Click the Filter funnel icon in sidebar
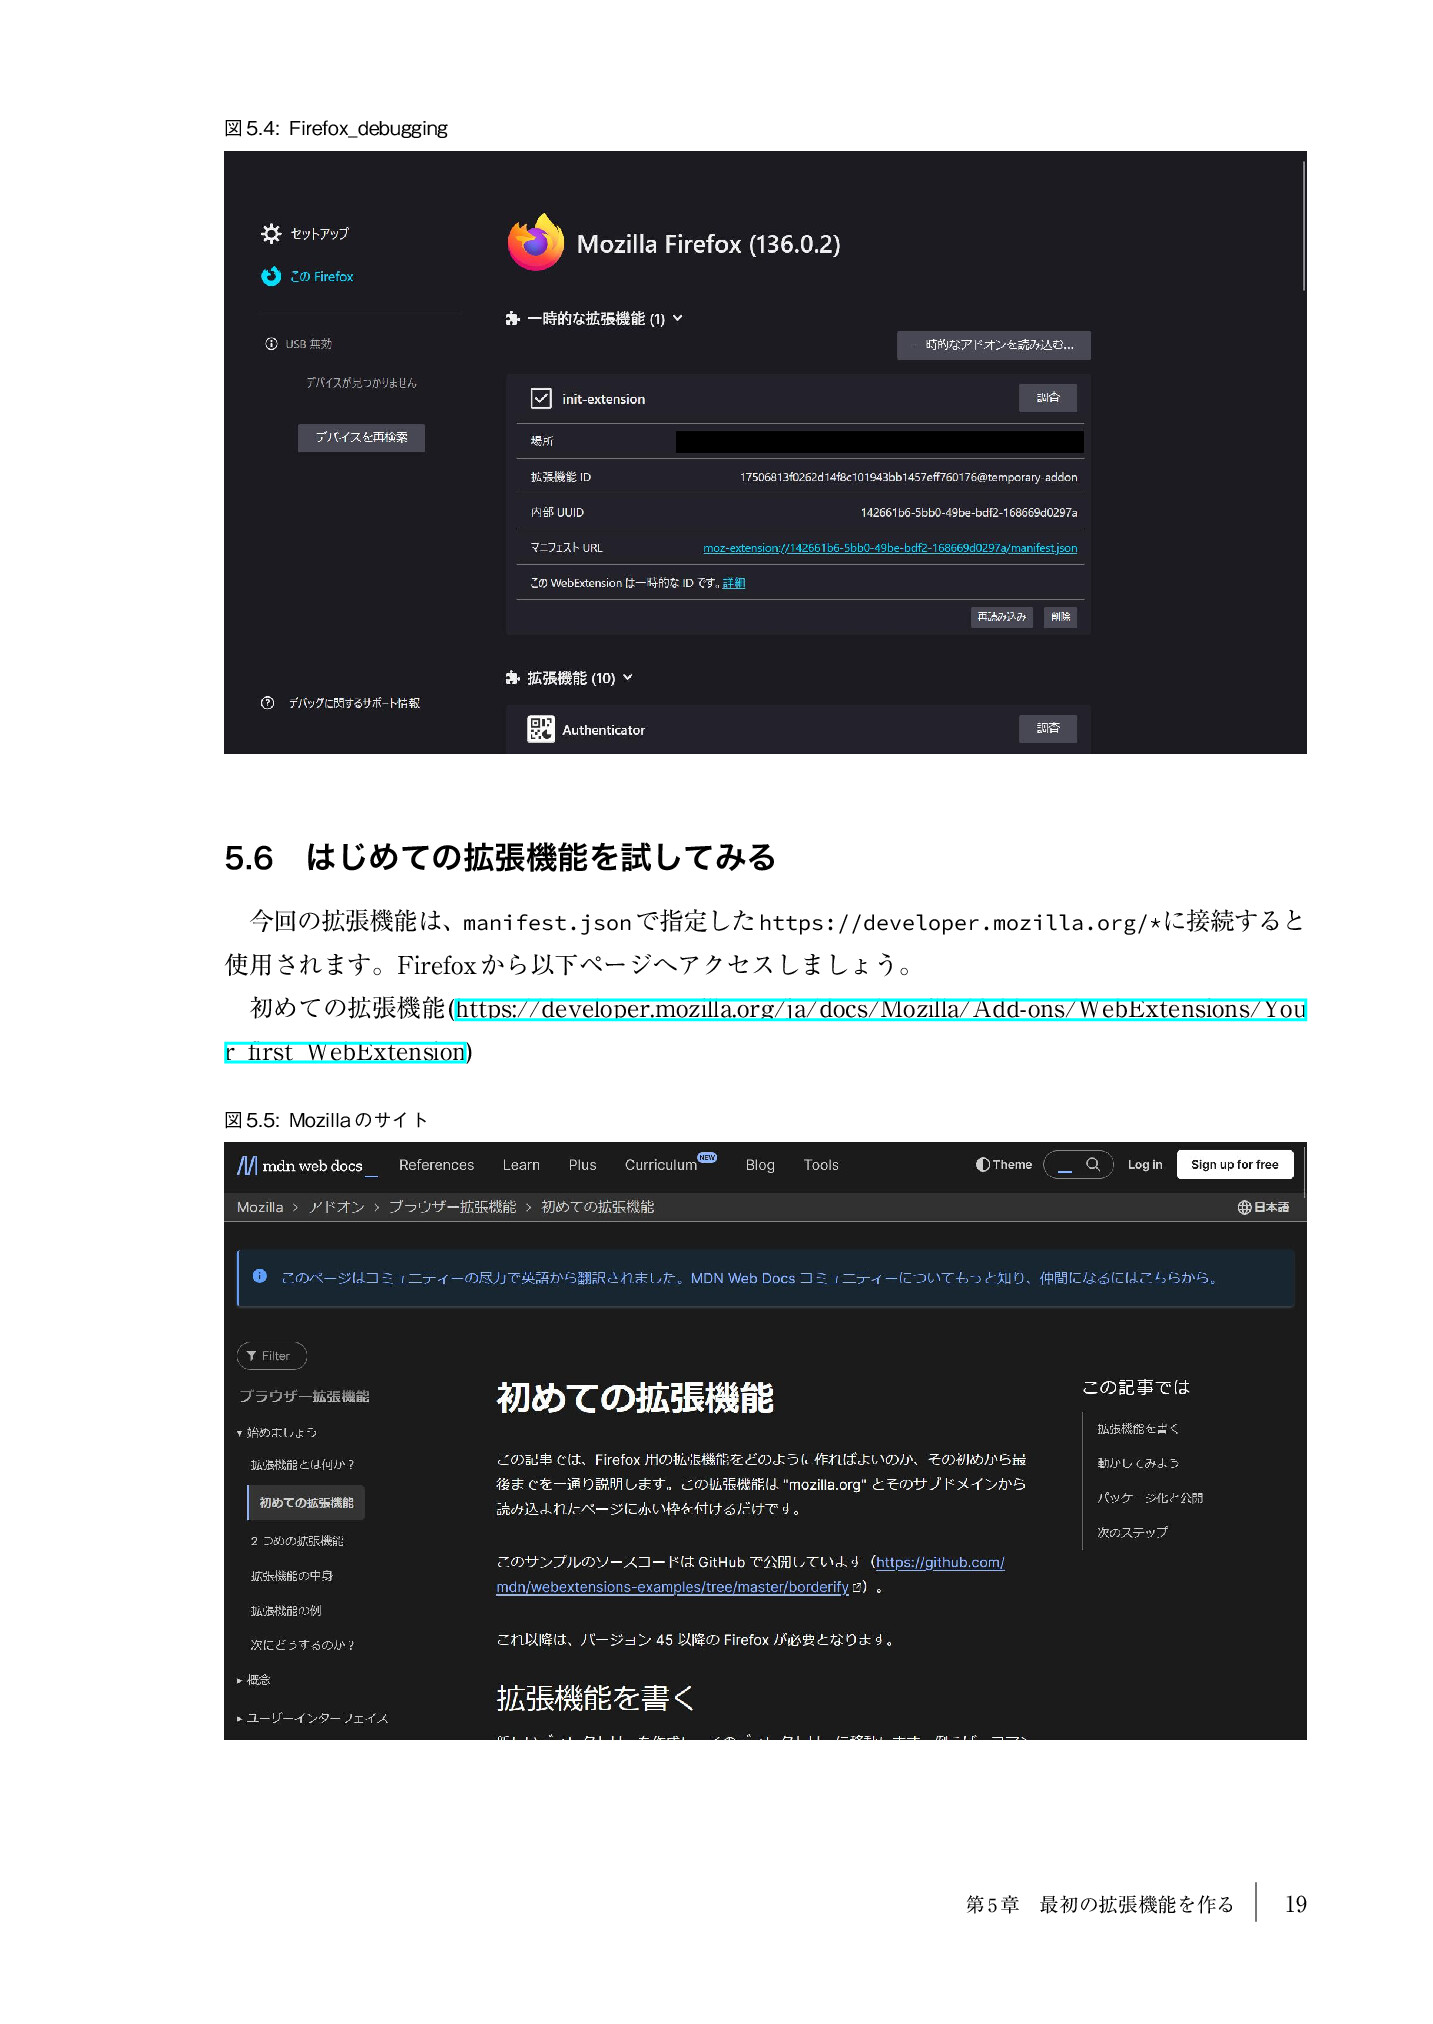 252,1356
